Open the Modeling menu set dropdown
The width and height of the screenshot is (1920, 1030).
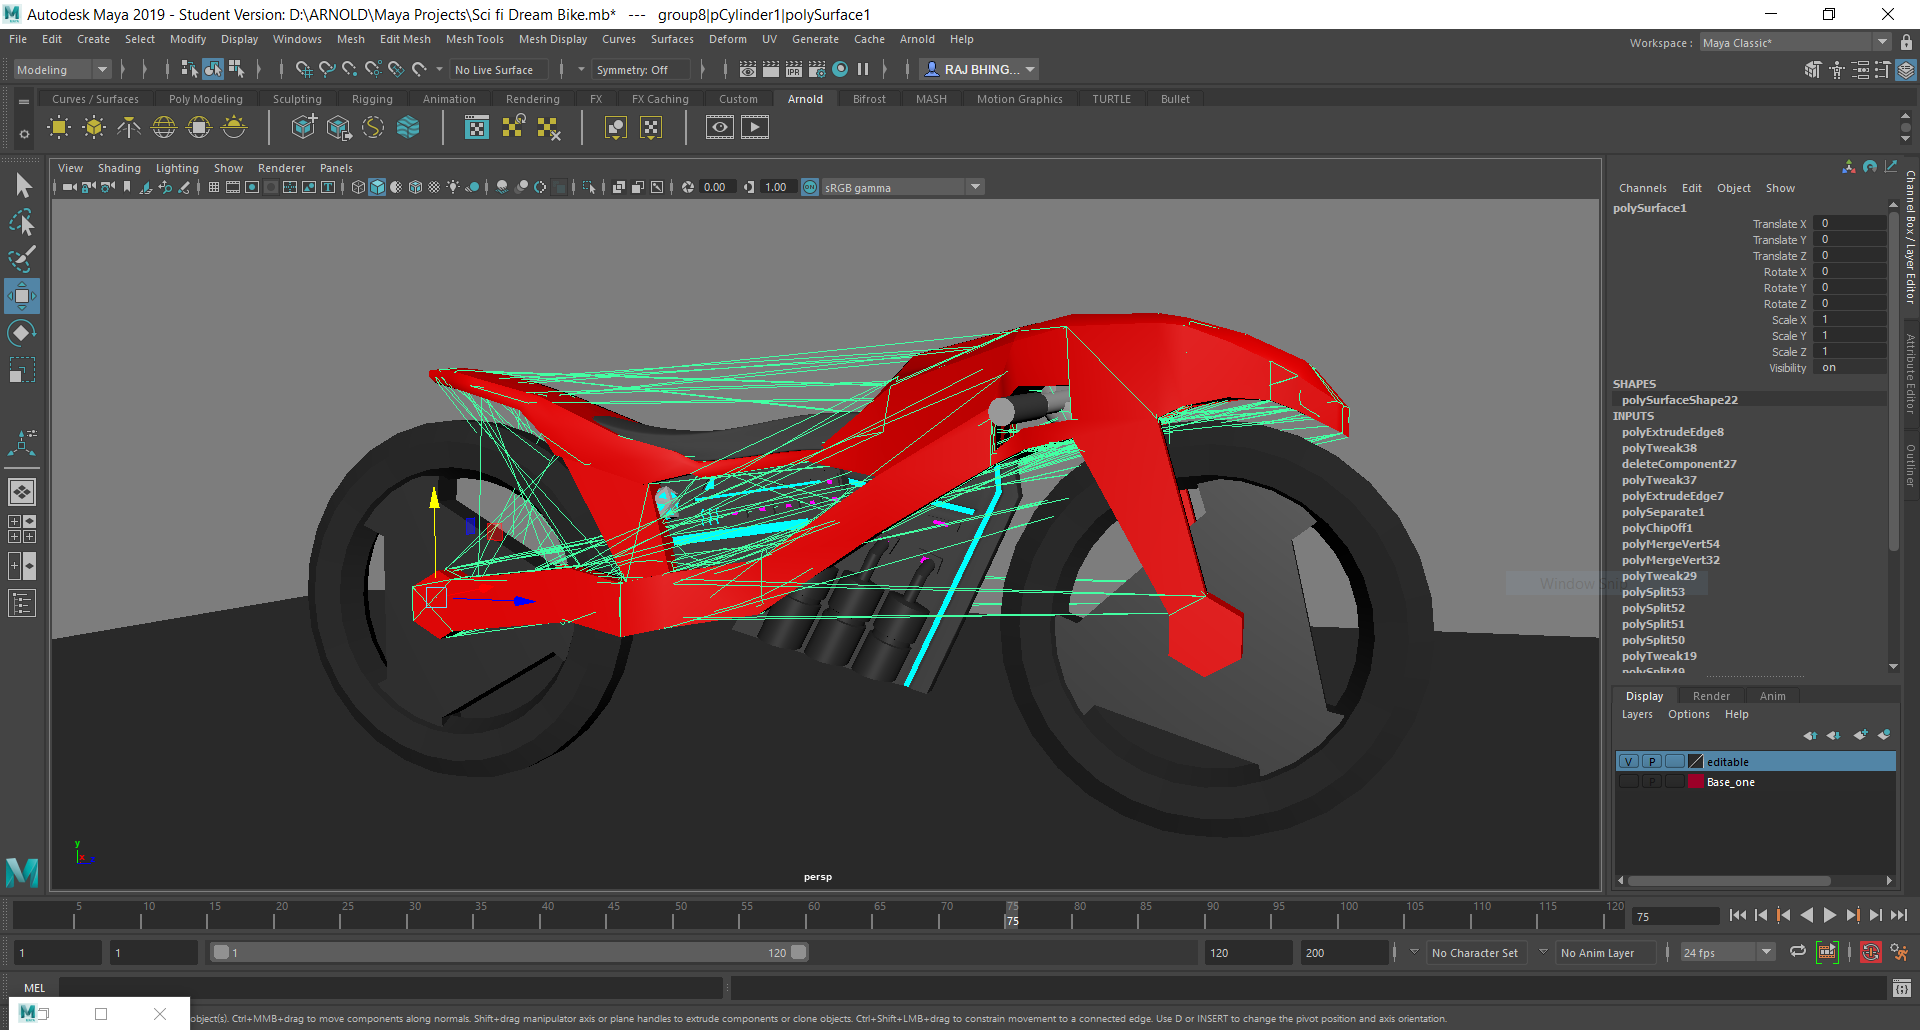point(62,69)
